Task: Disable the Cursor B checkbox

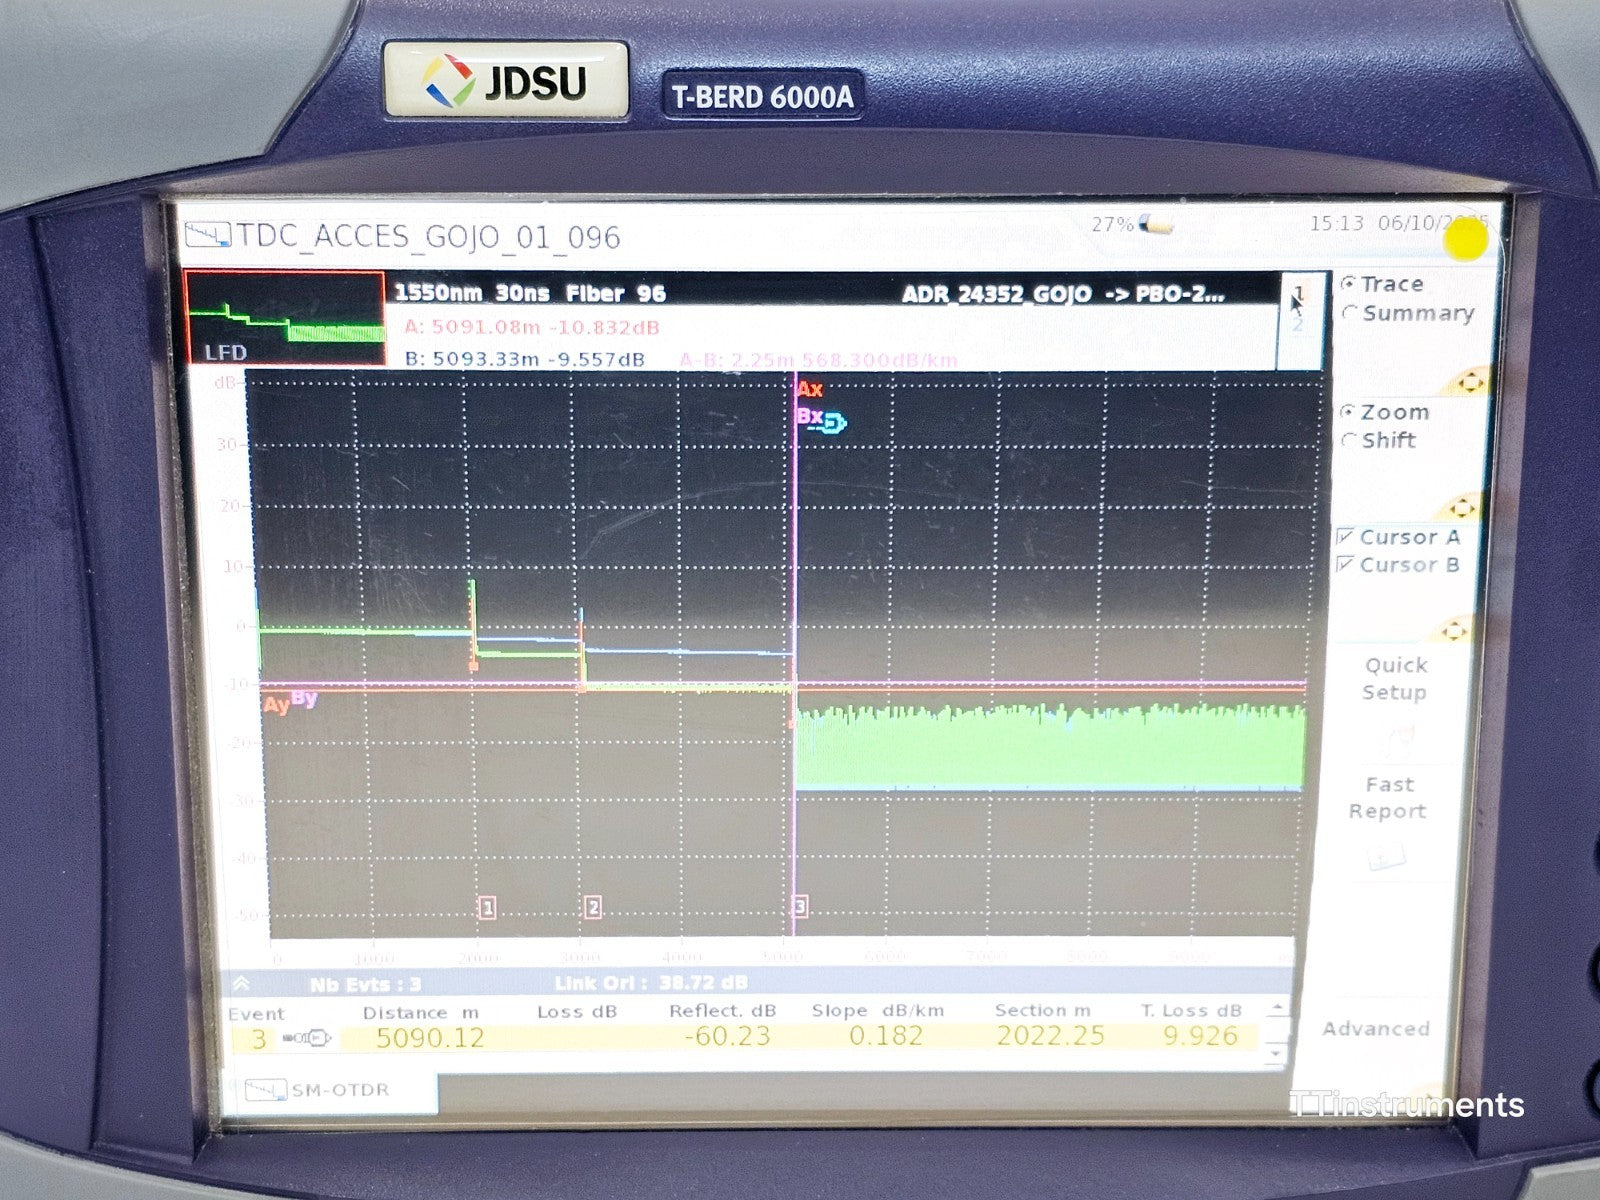Action: click(1345, 565)
